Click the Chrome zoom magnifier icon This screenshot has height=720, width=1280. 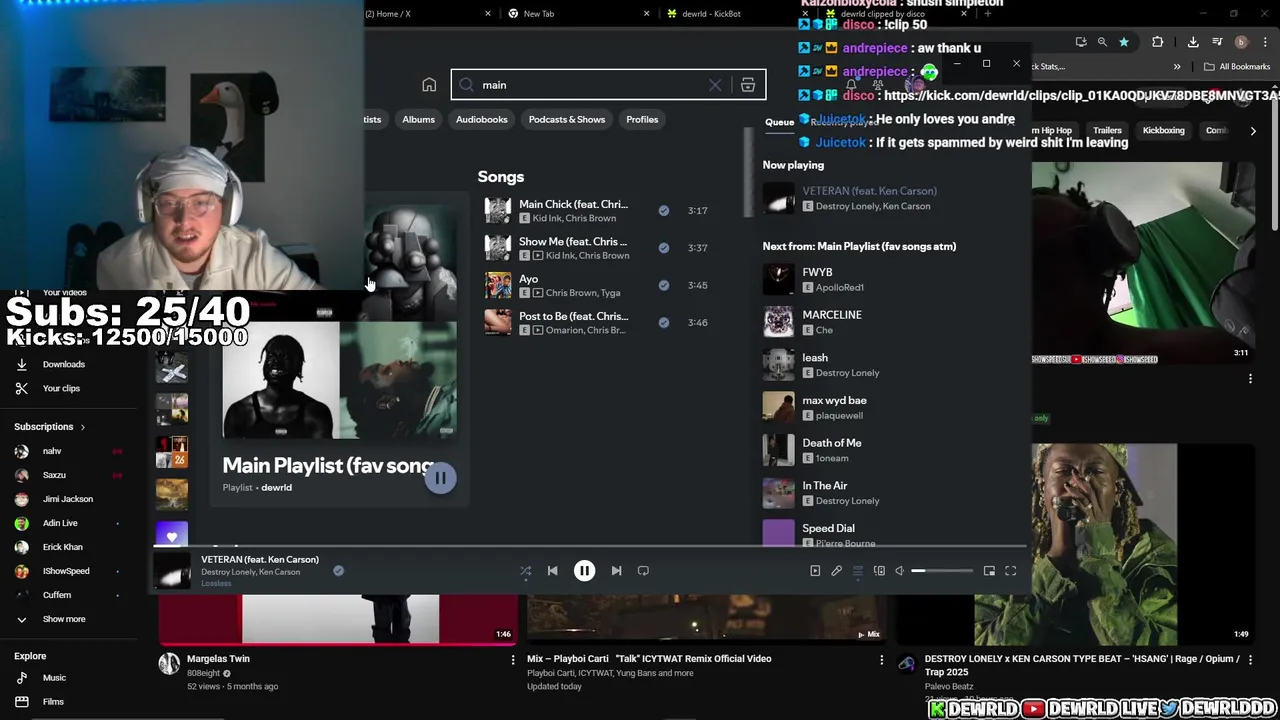point(1102,42)
